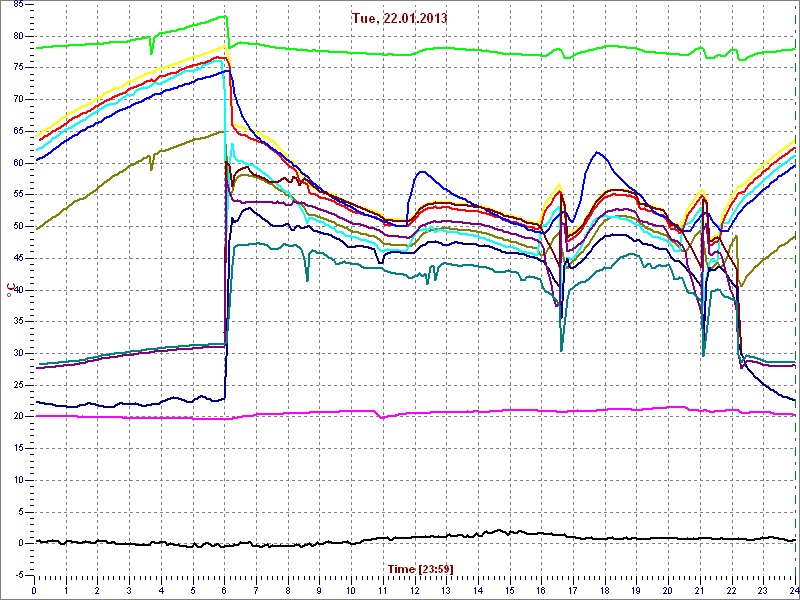The image size is (800, 600).
Task: Select hour 3 on the time axis
Action: (129, 591)
